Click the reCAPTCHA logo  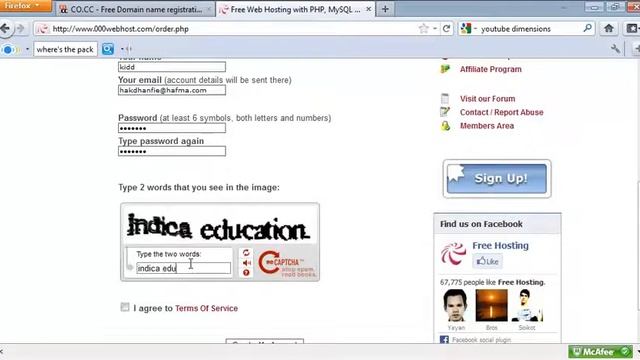pyautogui.click(x=287, y=263)
